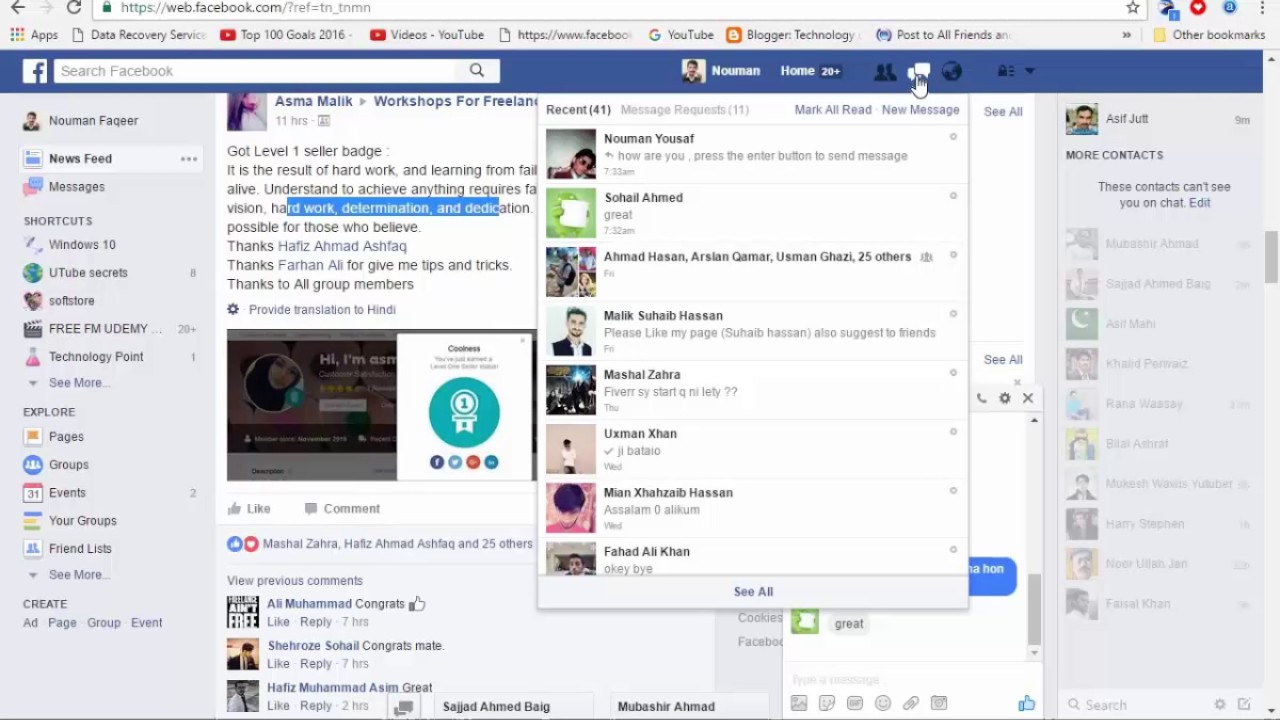This screenshot has height=720, width=1280.
Task: Open chat sidebar options gear
Action: click(1220, 705)
